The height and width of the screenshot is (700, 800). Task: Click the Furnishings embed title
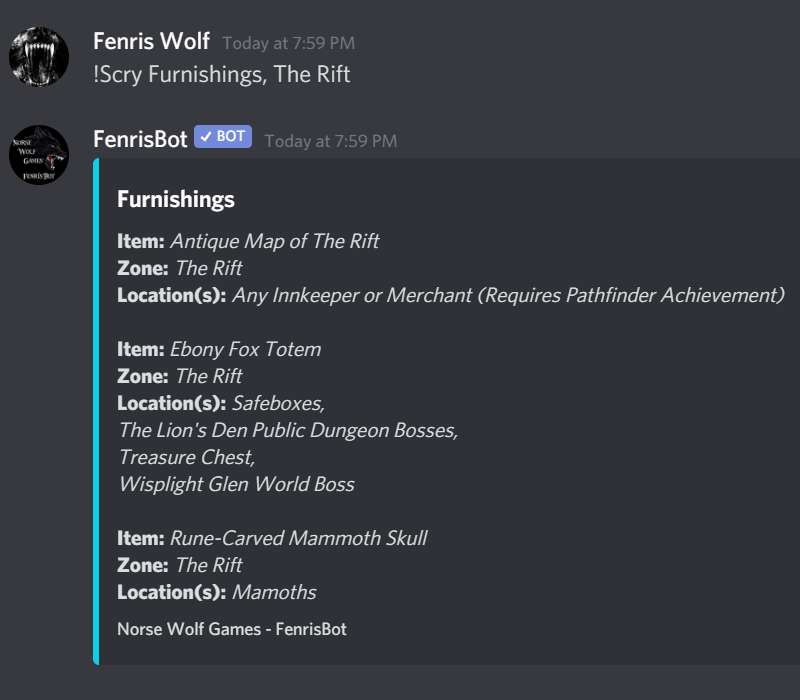(176, 199)
